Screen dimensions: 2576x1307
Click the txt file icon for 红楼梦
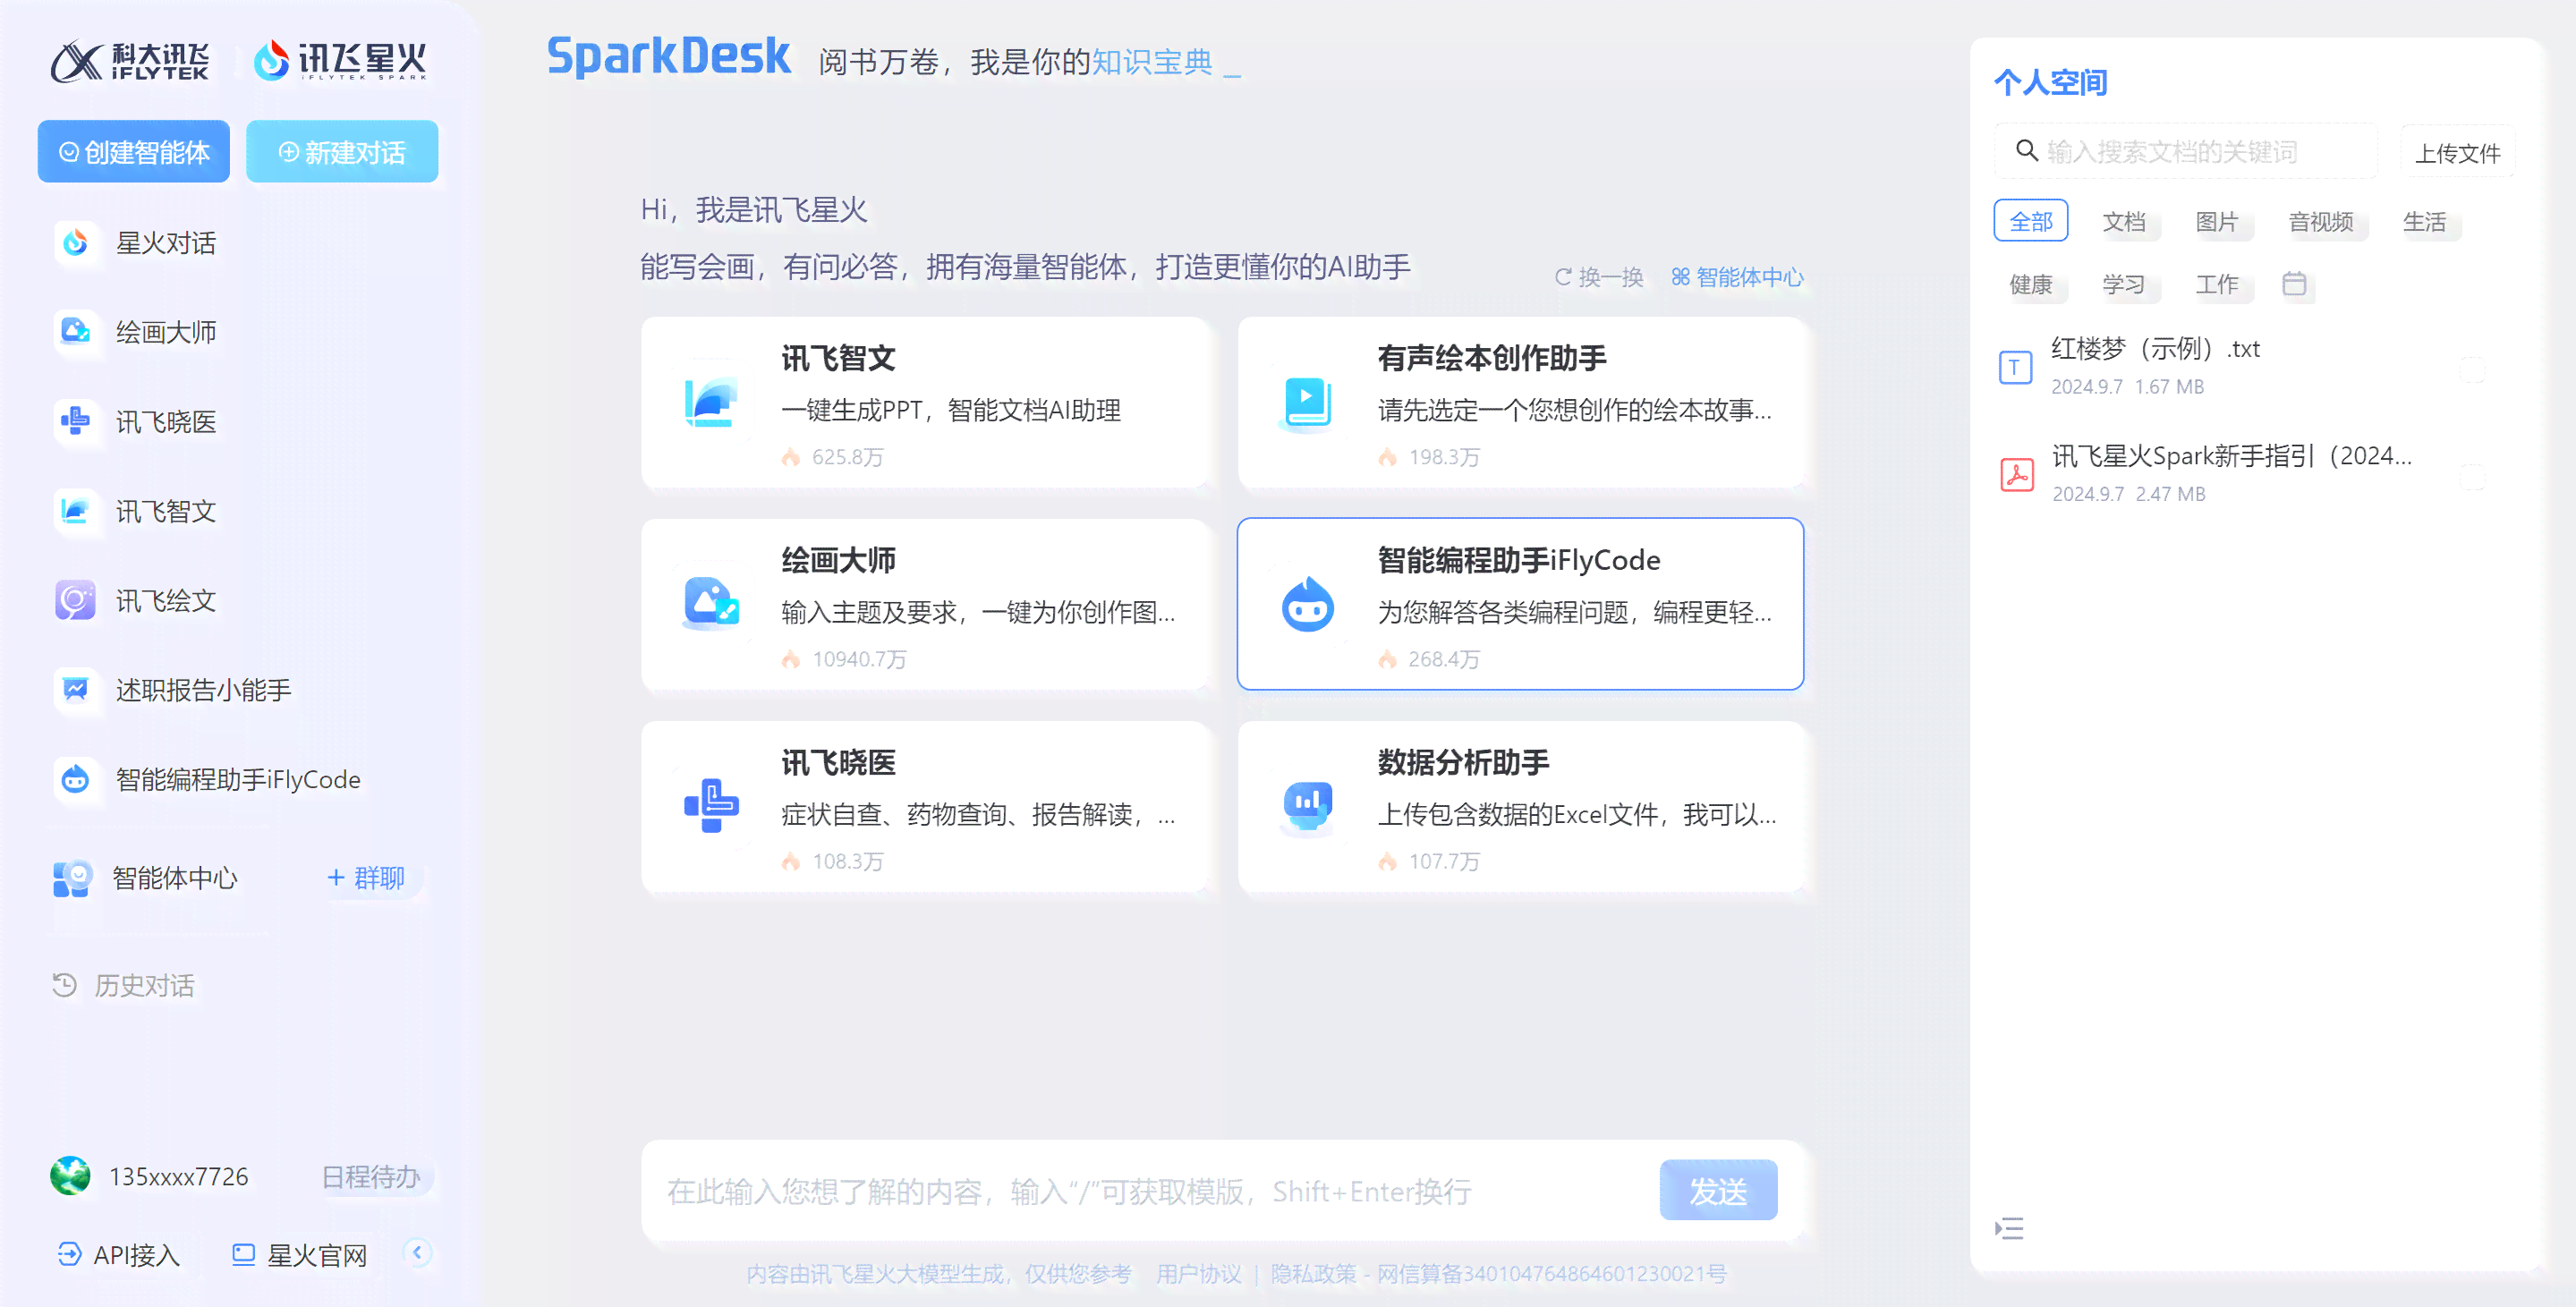pyautogui.click(x=2015, y=367)
